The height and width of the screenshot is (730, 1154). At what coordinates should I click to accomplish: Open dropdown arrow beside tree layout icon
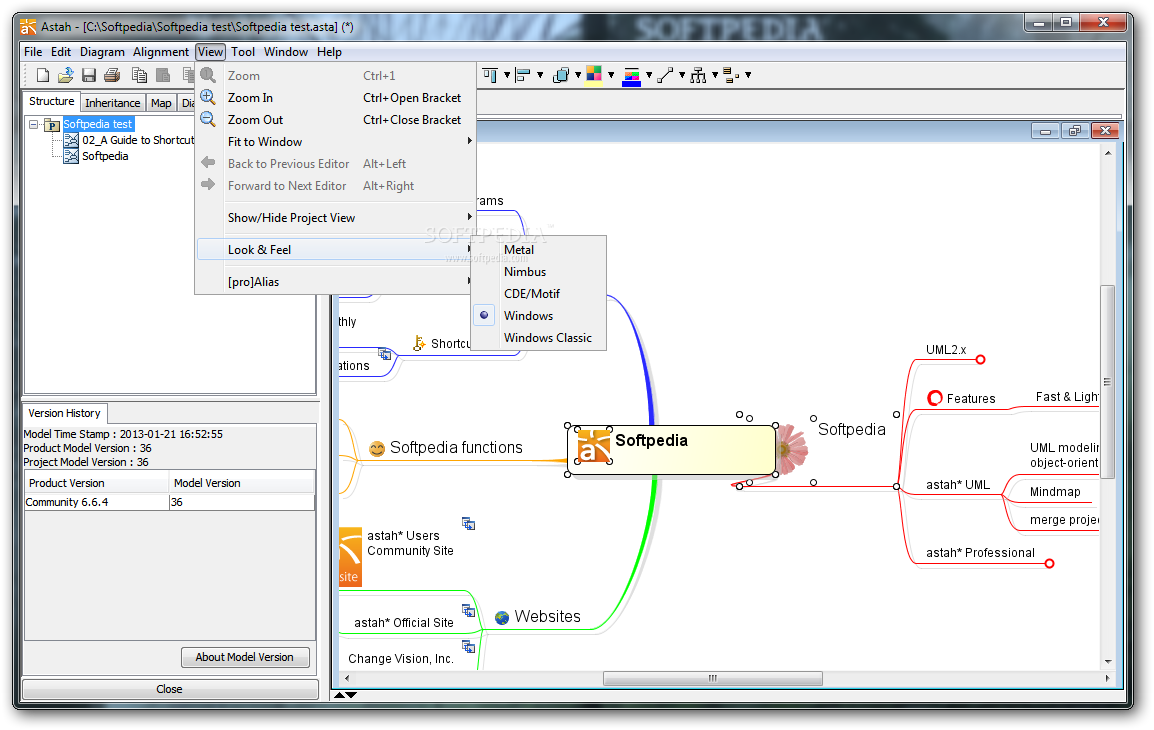(x=715, y=75)
